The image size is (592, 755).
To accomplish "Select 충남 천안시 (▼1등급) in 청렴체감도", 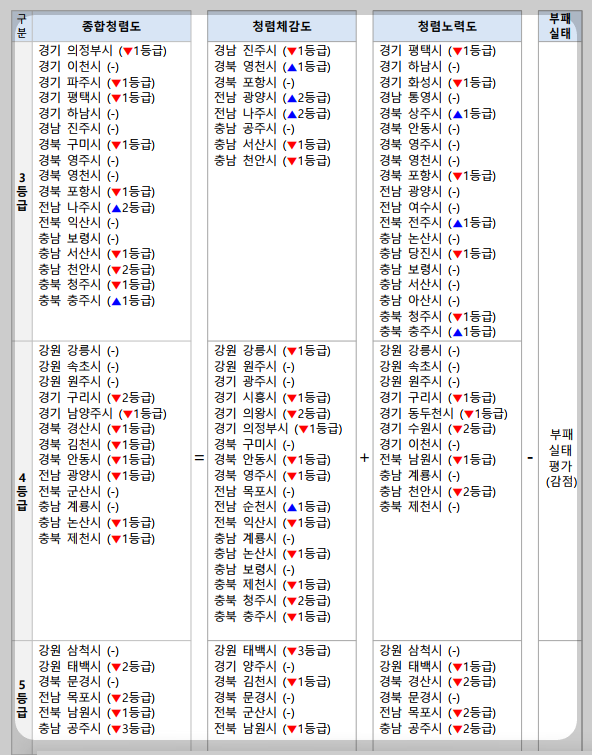I will point(272,160).
